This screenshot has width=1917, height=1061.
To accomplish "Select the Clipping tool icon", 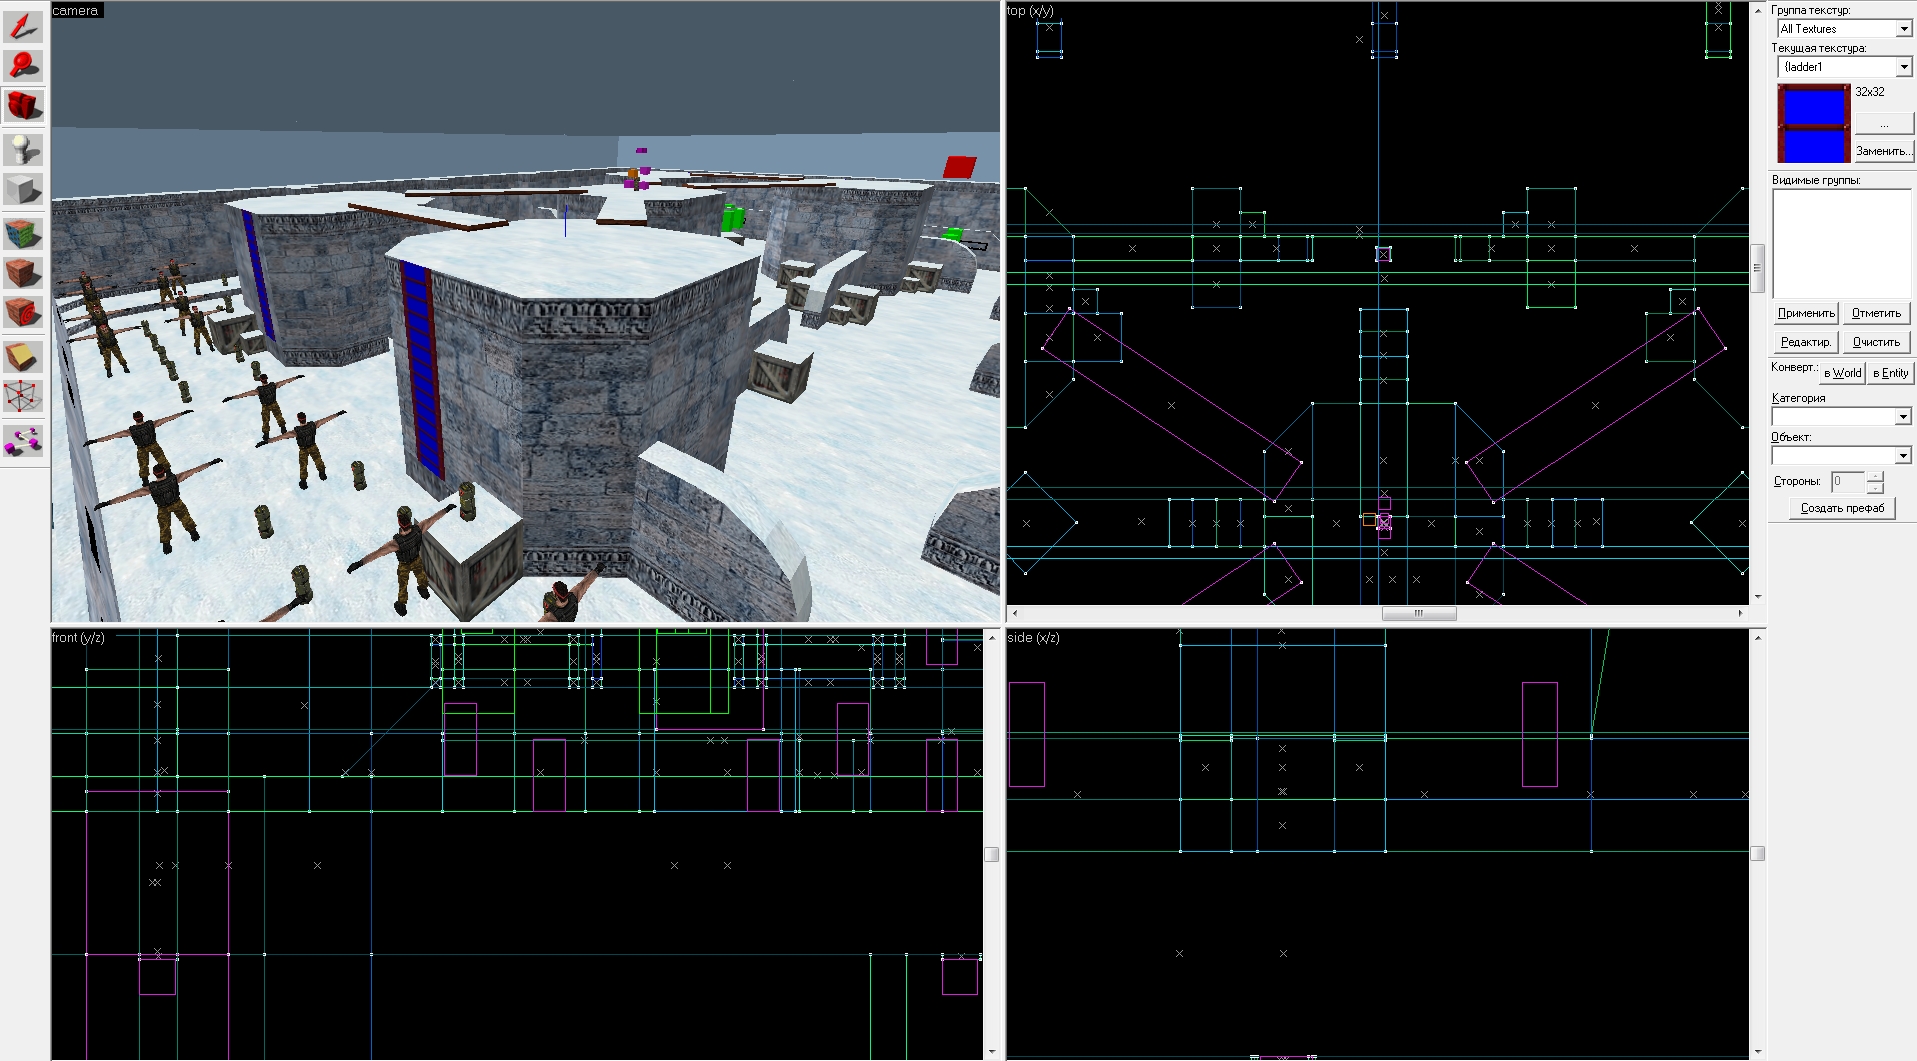I will pos(23,356).
